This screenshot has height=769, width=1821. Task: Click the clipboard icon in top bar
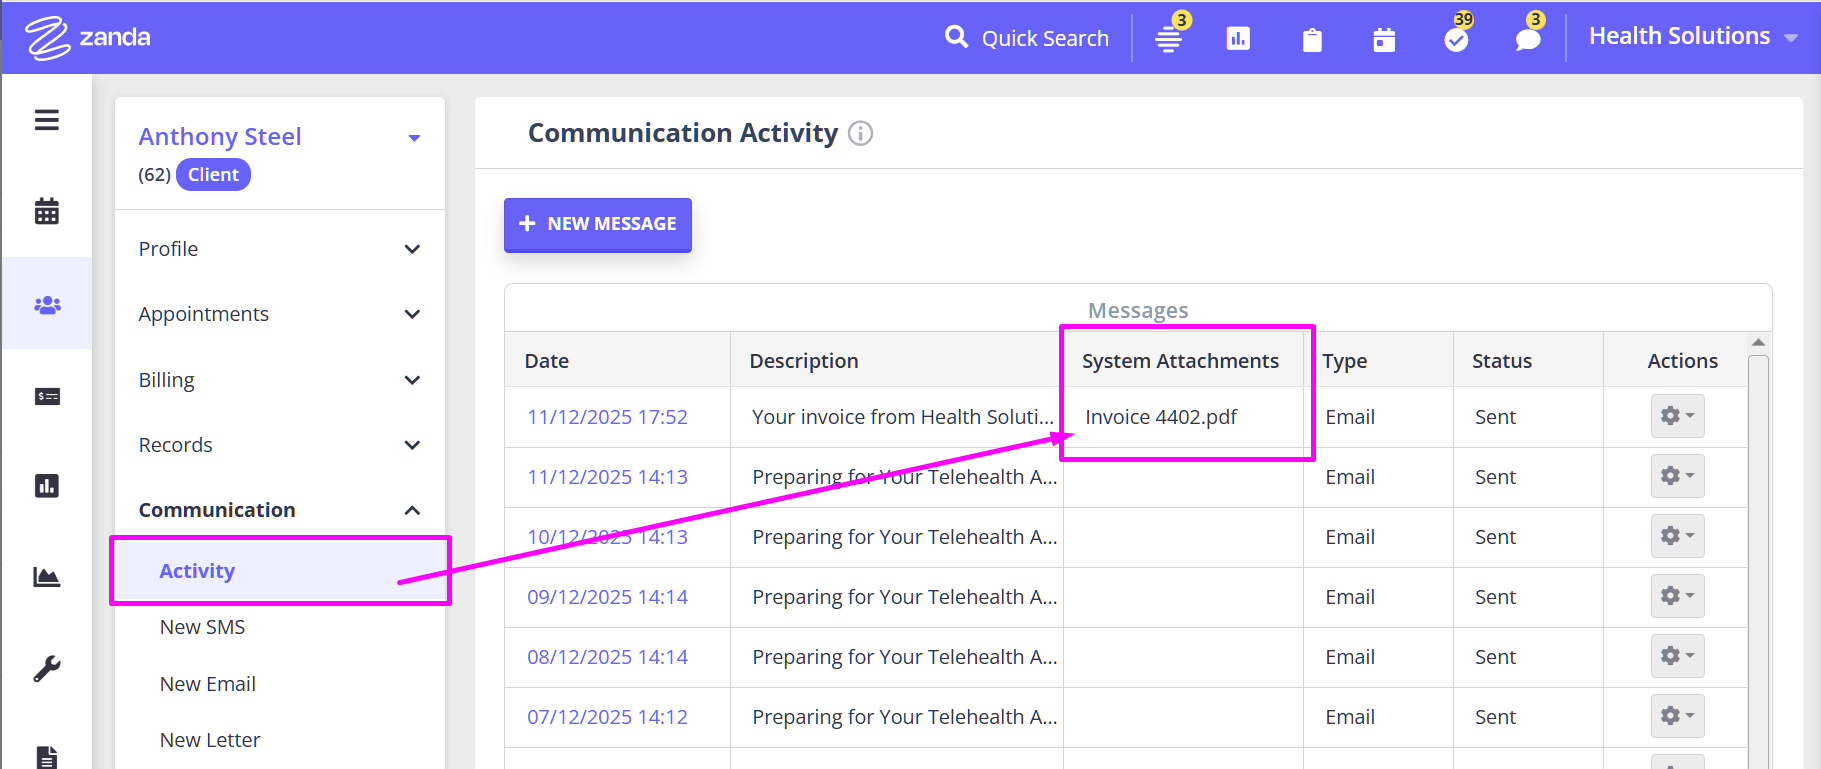[x=1312, y=39]
